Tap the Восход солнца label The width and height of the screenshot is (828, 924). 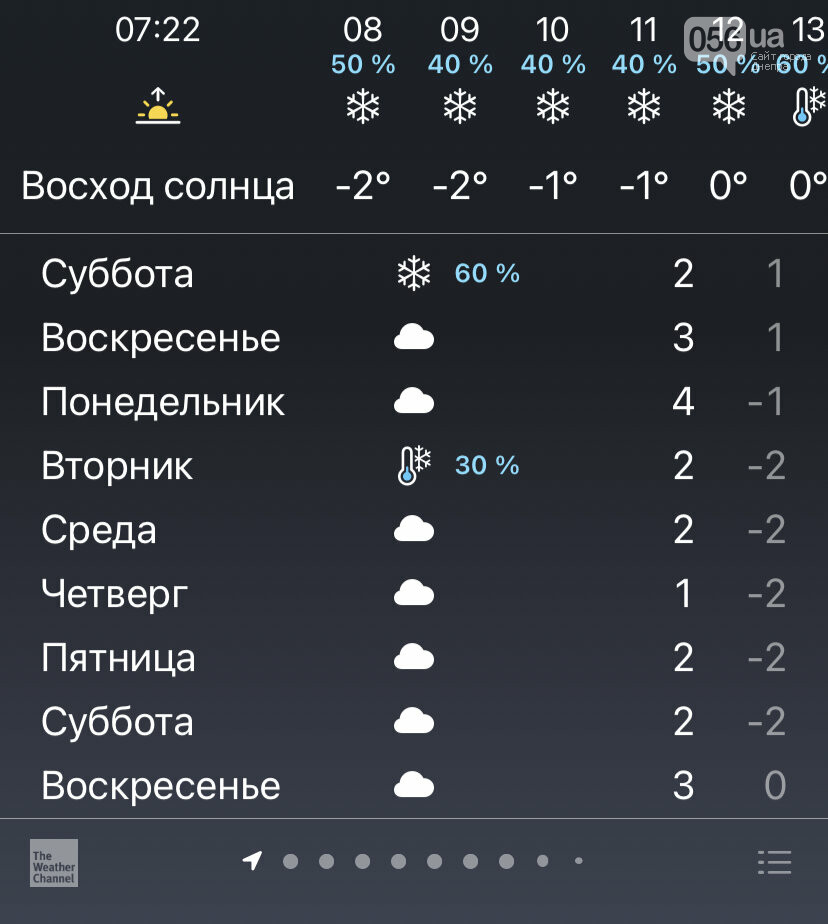(158, 186)
